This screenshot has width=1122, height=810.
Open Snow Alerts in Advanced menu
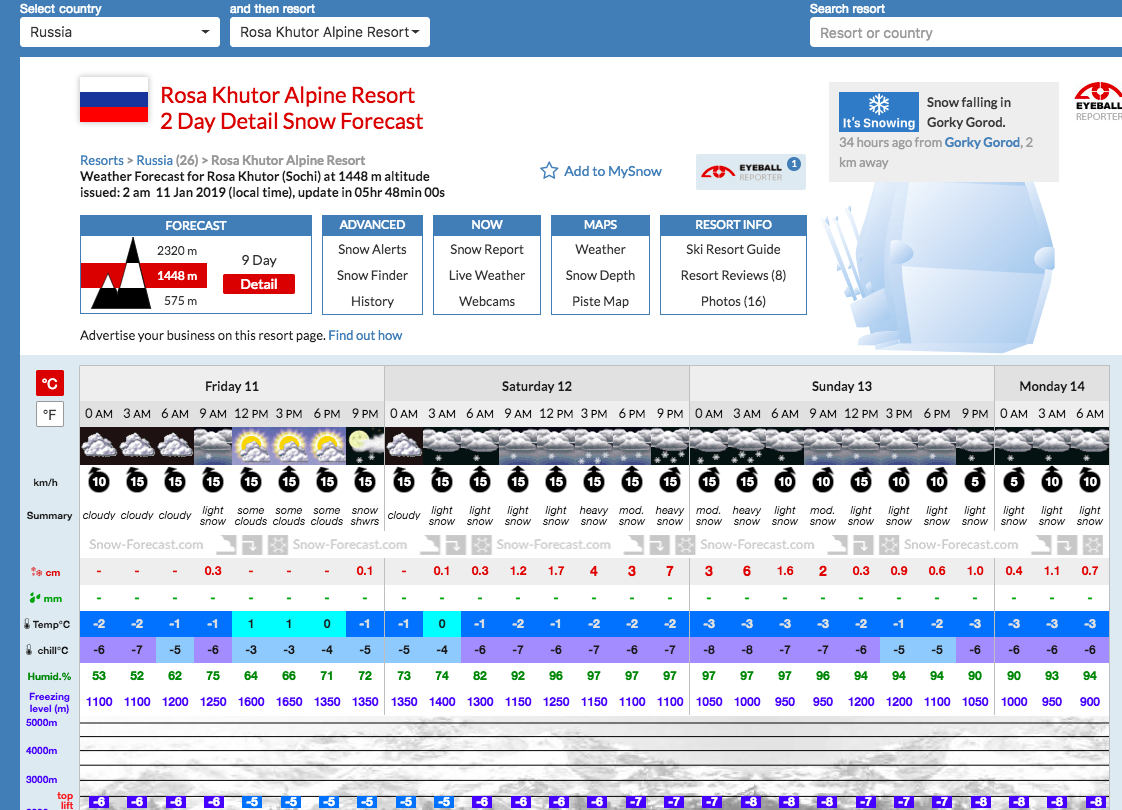pyautogui.click(x=372, y=250)
